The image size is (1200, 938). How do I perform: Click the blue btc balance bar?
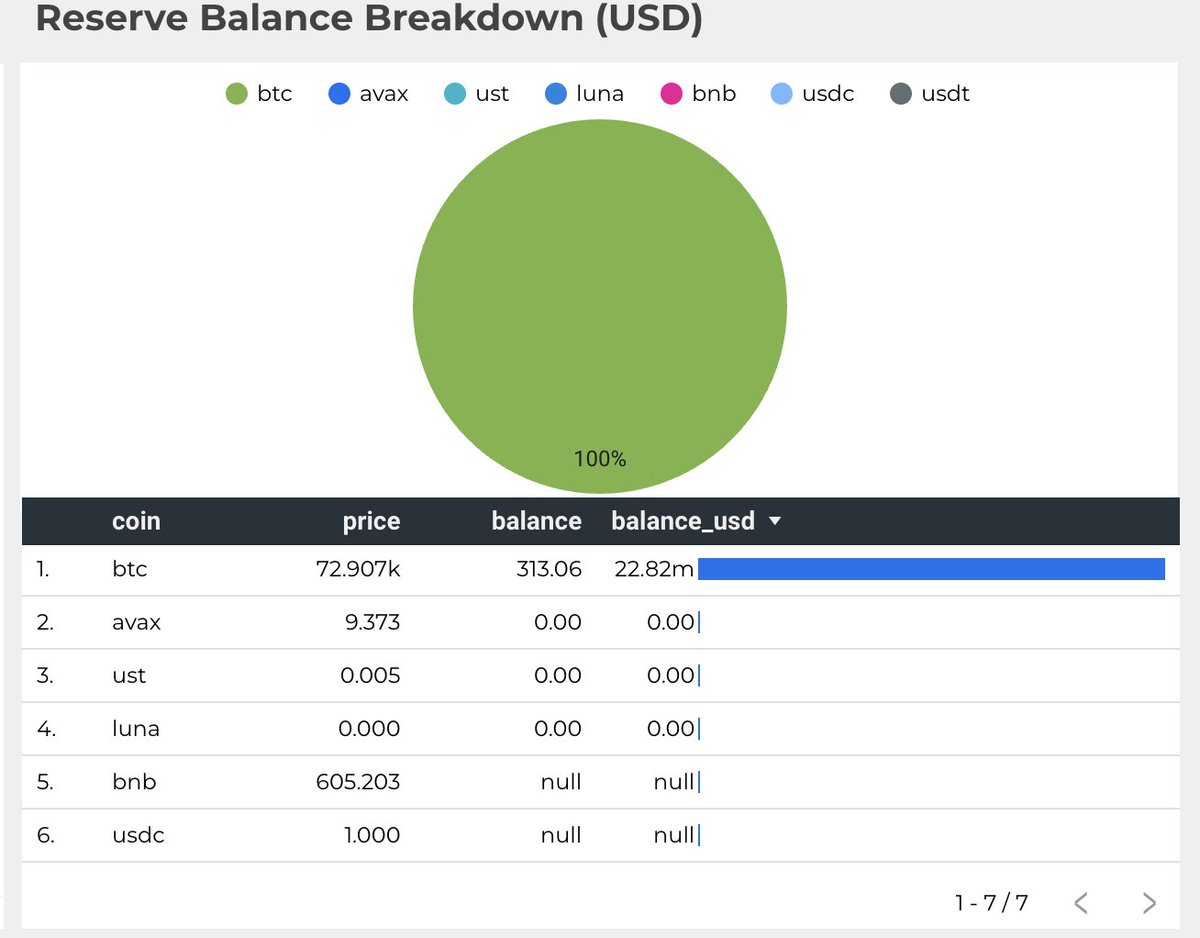[x=930, y=570]
